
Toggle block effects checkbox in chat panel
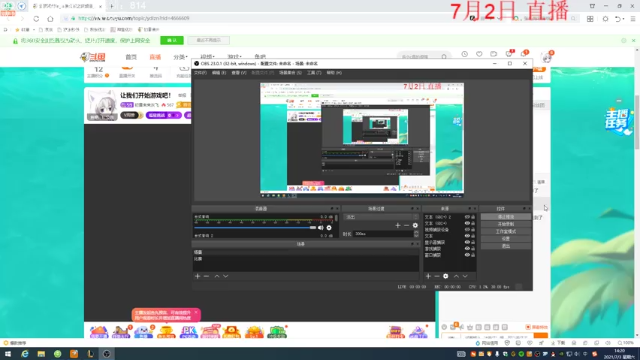pyautogui.click(x=528, y=327)
